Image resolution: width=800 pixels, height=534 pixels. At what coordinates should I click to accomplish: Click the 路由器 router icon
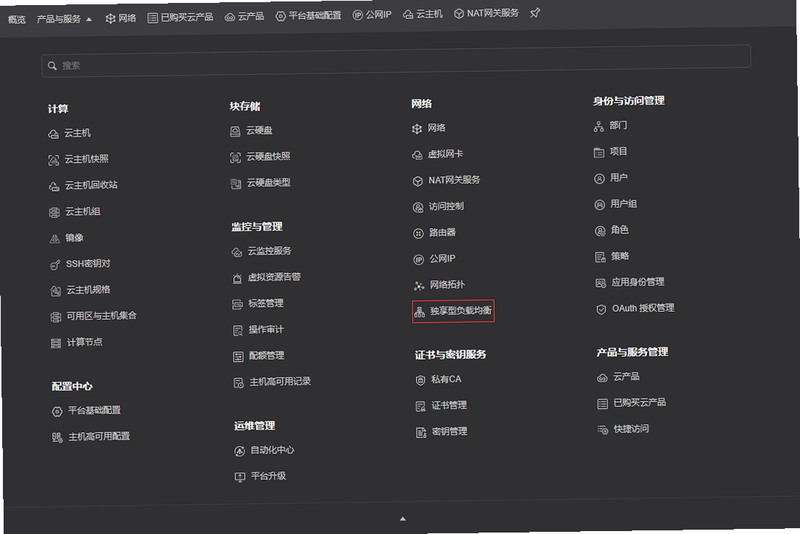(418, 234)
